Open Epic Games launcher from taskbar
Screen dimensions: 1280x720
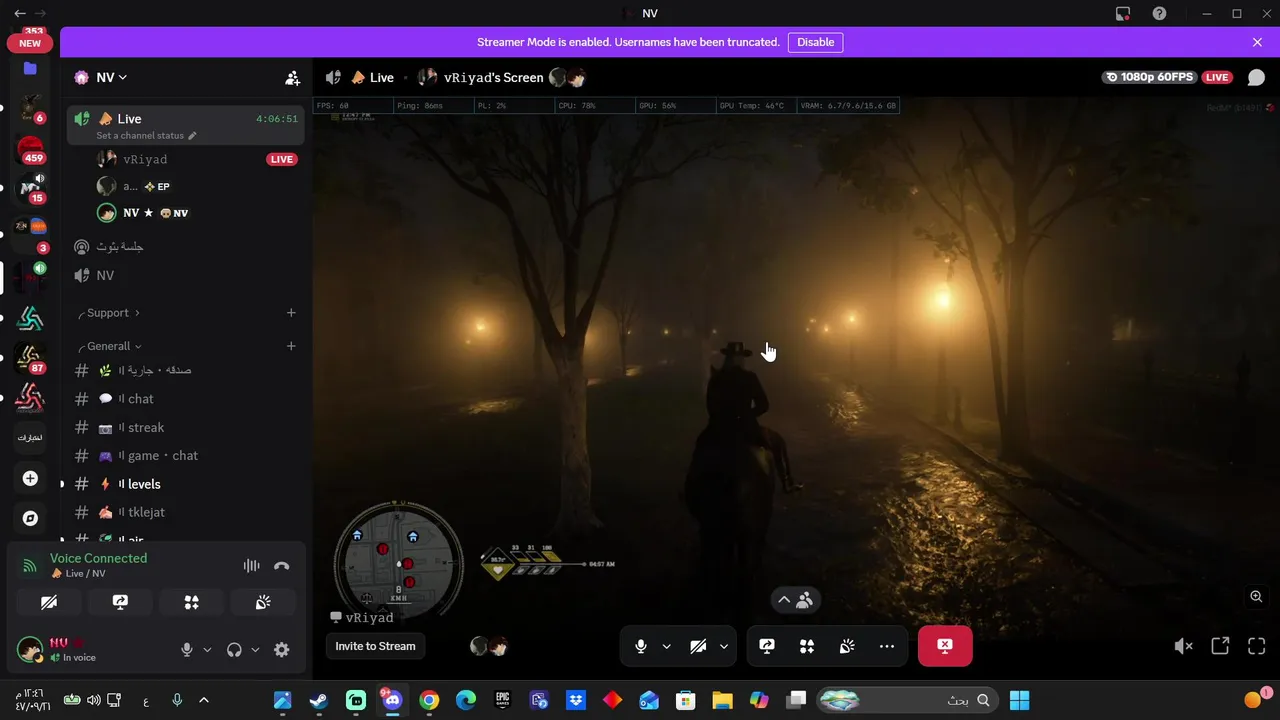coord(503,700)
